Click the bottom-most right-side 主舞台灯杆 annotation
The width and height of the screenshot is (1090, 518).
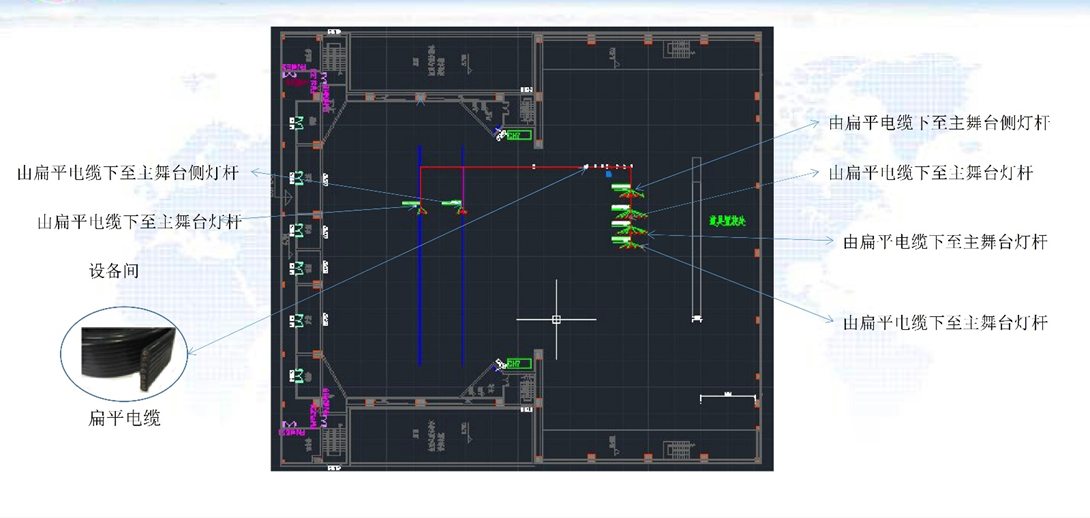pyautogui.click(x=945, y=323)
